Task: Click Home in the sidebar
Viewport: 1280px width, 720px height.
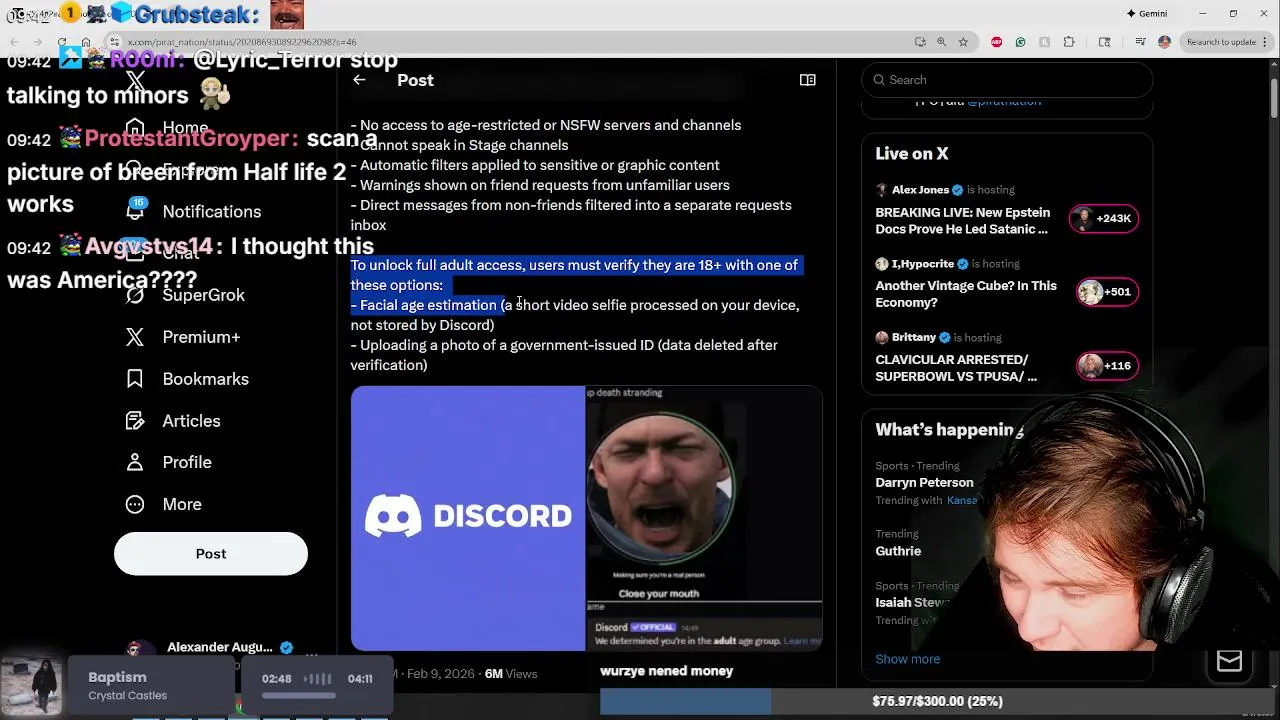Action: [185, 128]
